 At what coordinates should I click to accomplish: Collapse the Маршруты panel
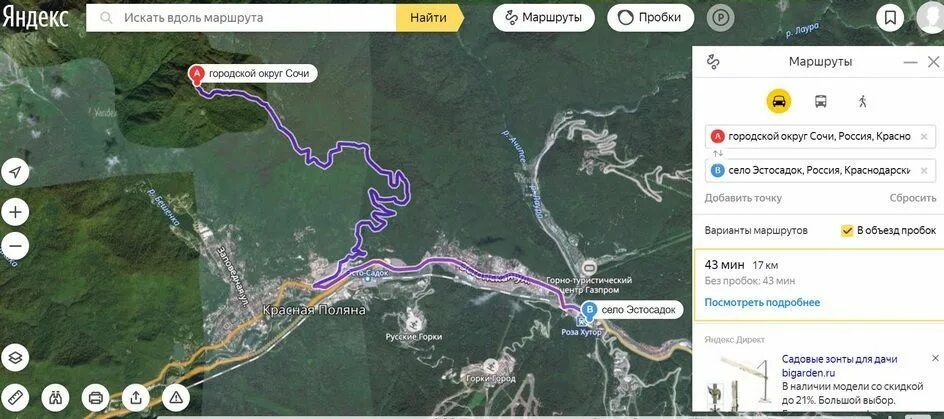(x=910, y=62)
